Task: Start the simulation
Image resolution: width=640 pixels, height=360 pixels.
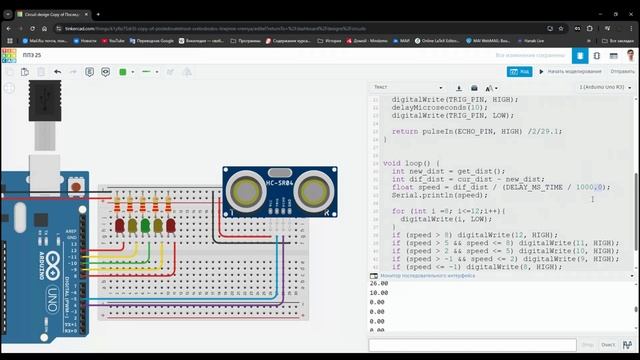Action: 570,72
